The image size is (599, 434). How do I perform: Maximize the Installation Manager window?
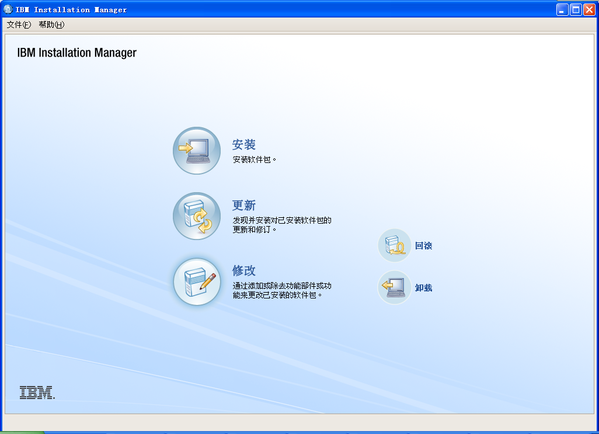576,10
